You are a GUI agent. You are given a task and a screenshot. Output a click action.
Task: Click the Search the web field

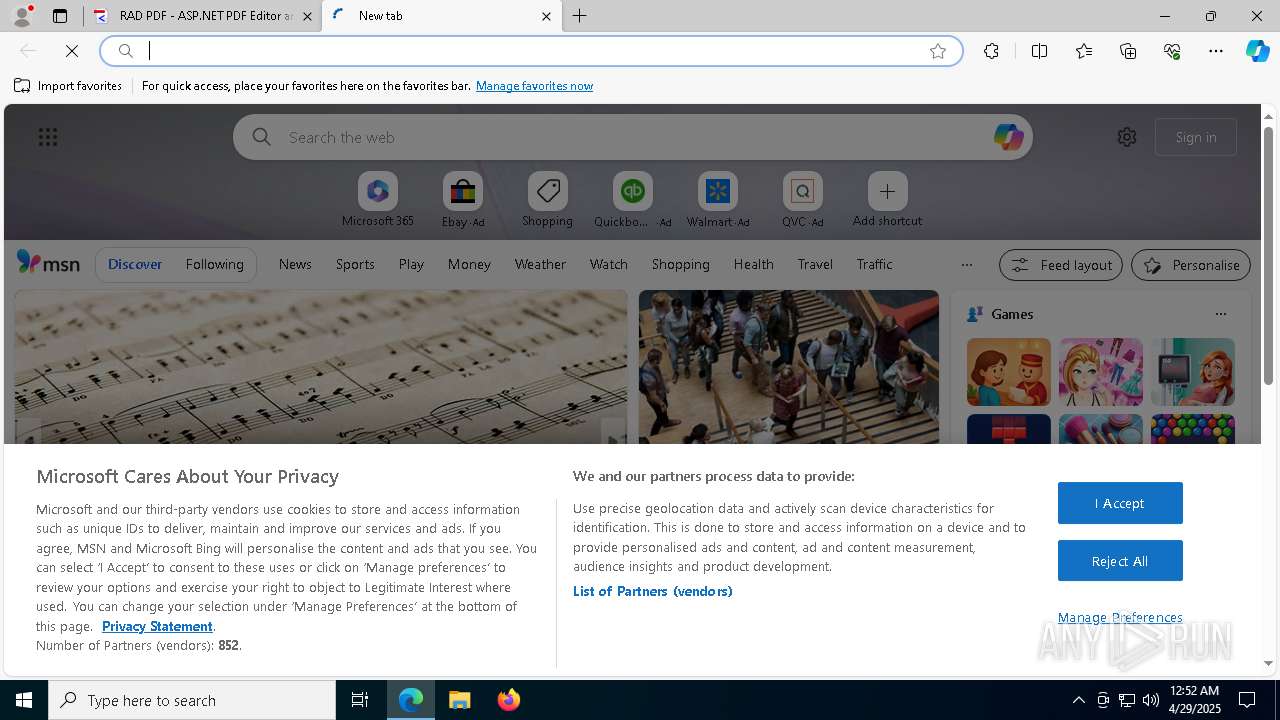point(635,137)
